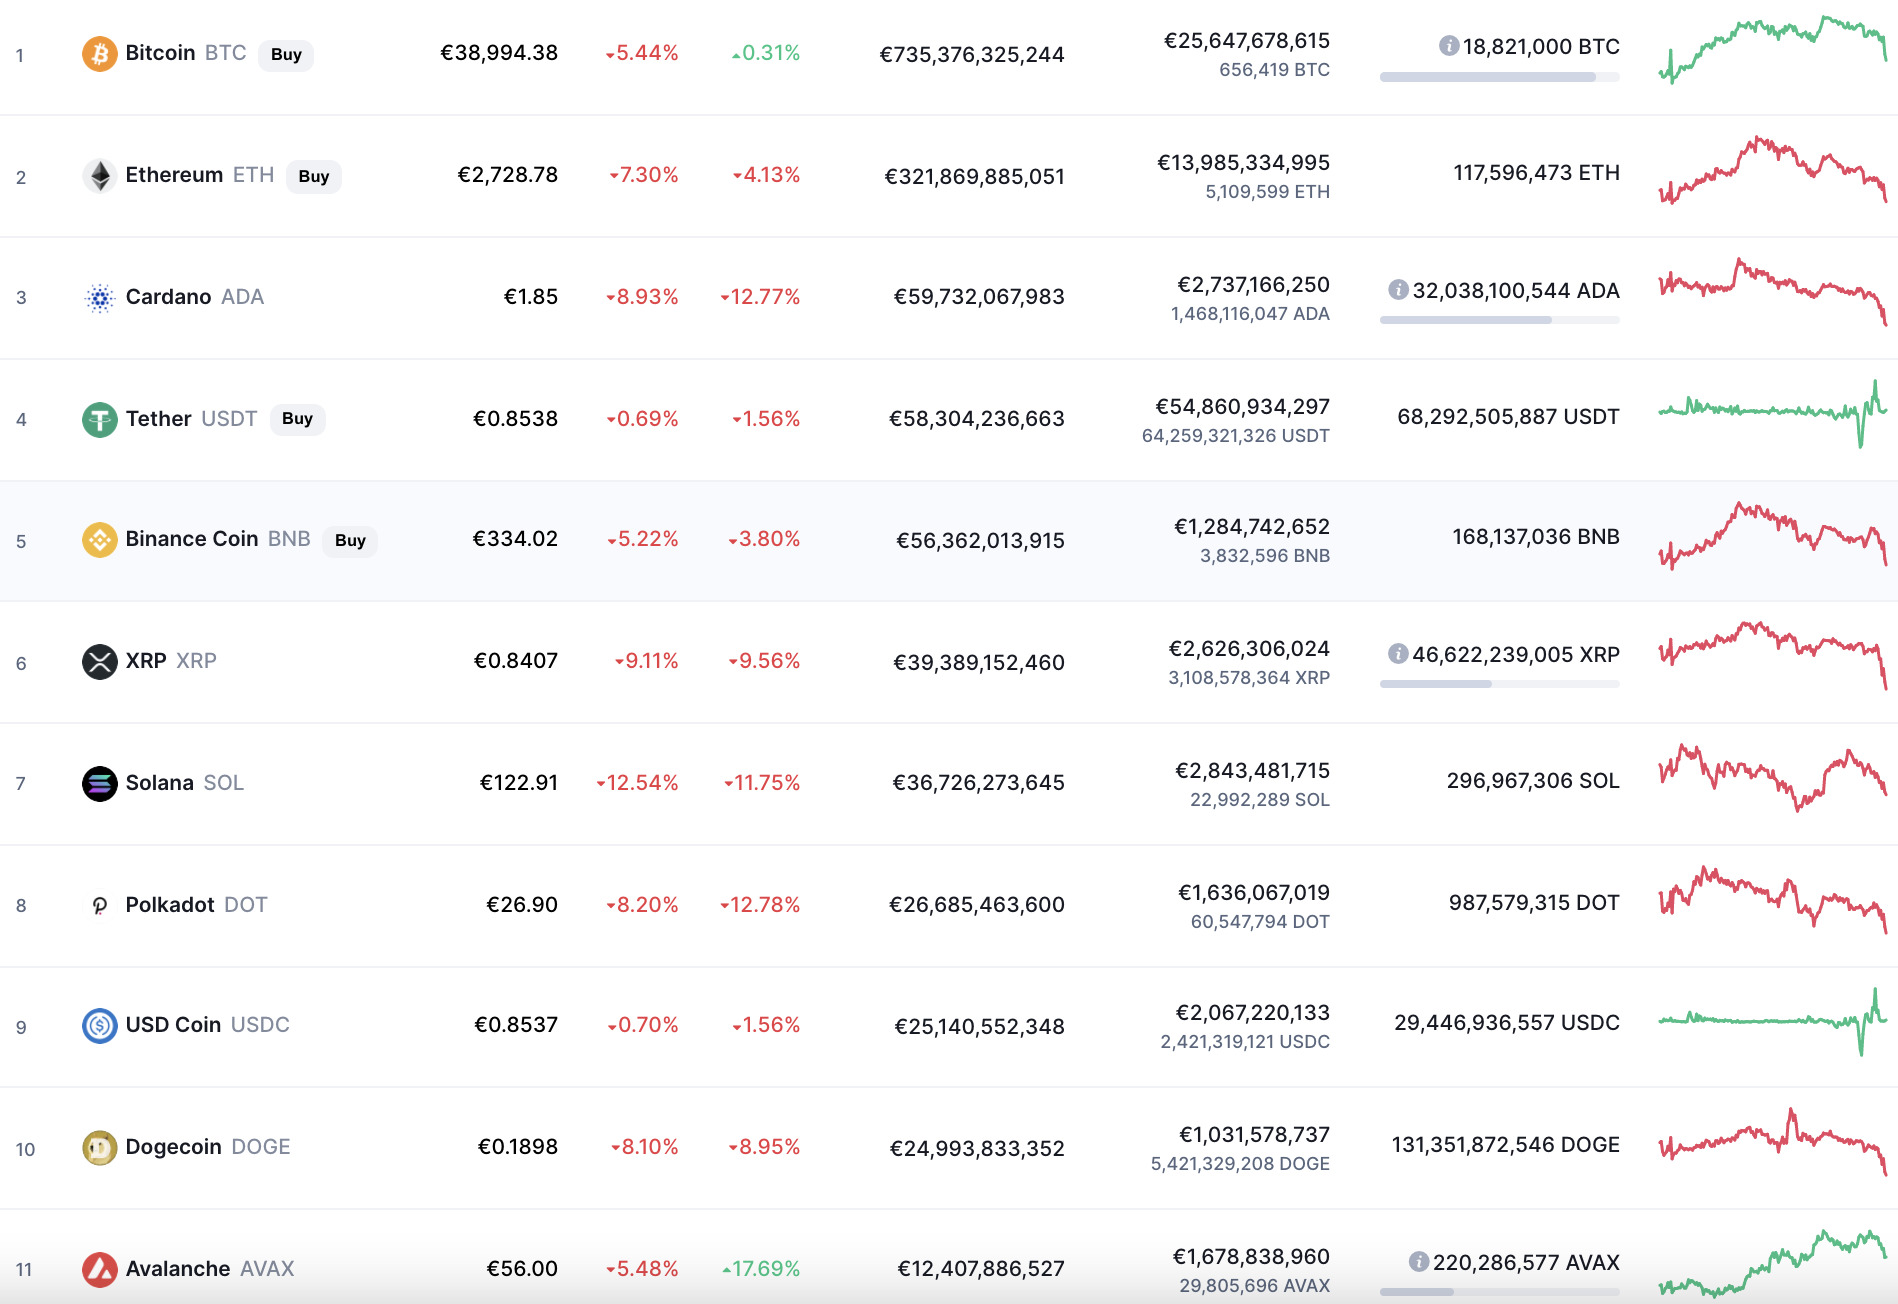Image resolution: width=1898 pixels, height=1304 pixels.
Task: Click Cardano market cap €59,732,067,983
Action: tap(979, 297)
